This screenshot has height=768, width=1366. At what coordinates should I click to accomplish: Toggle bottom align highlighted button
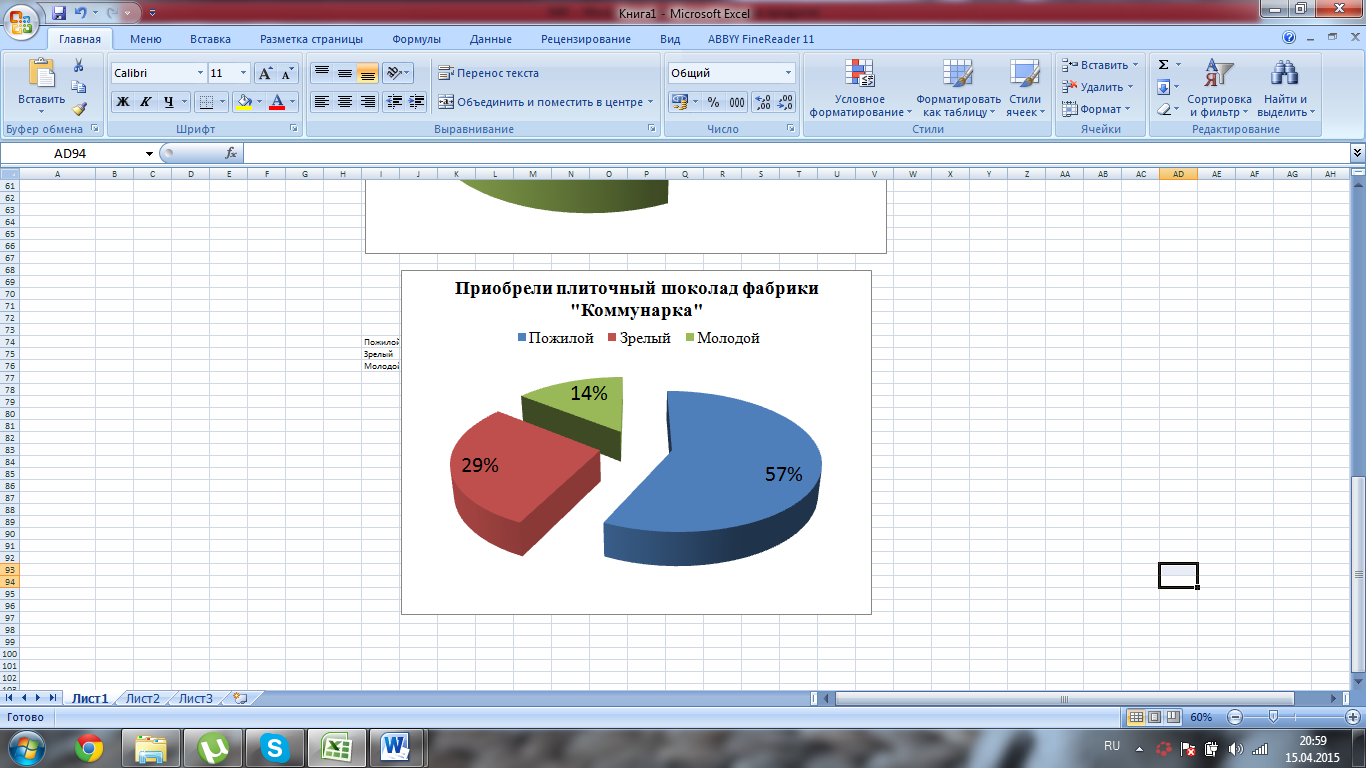367,73
